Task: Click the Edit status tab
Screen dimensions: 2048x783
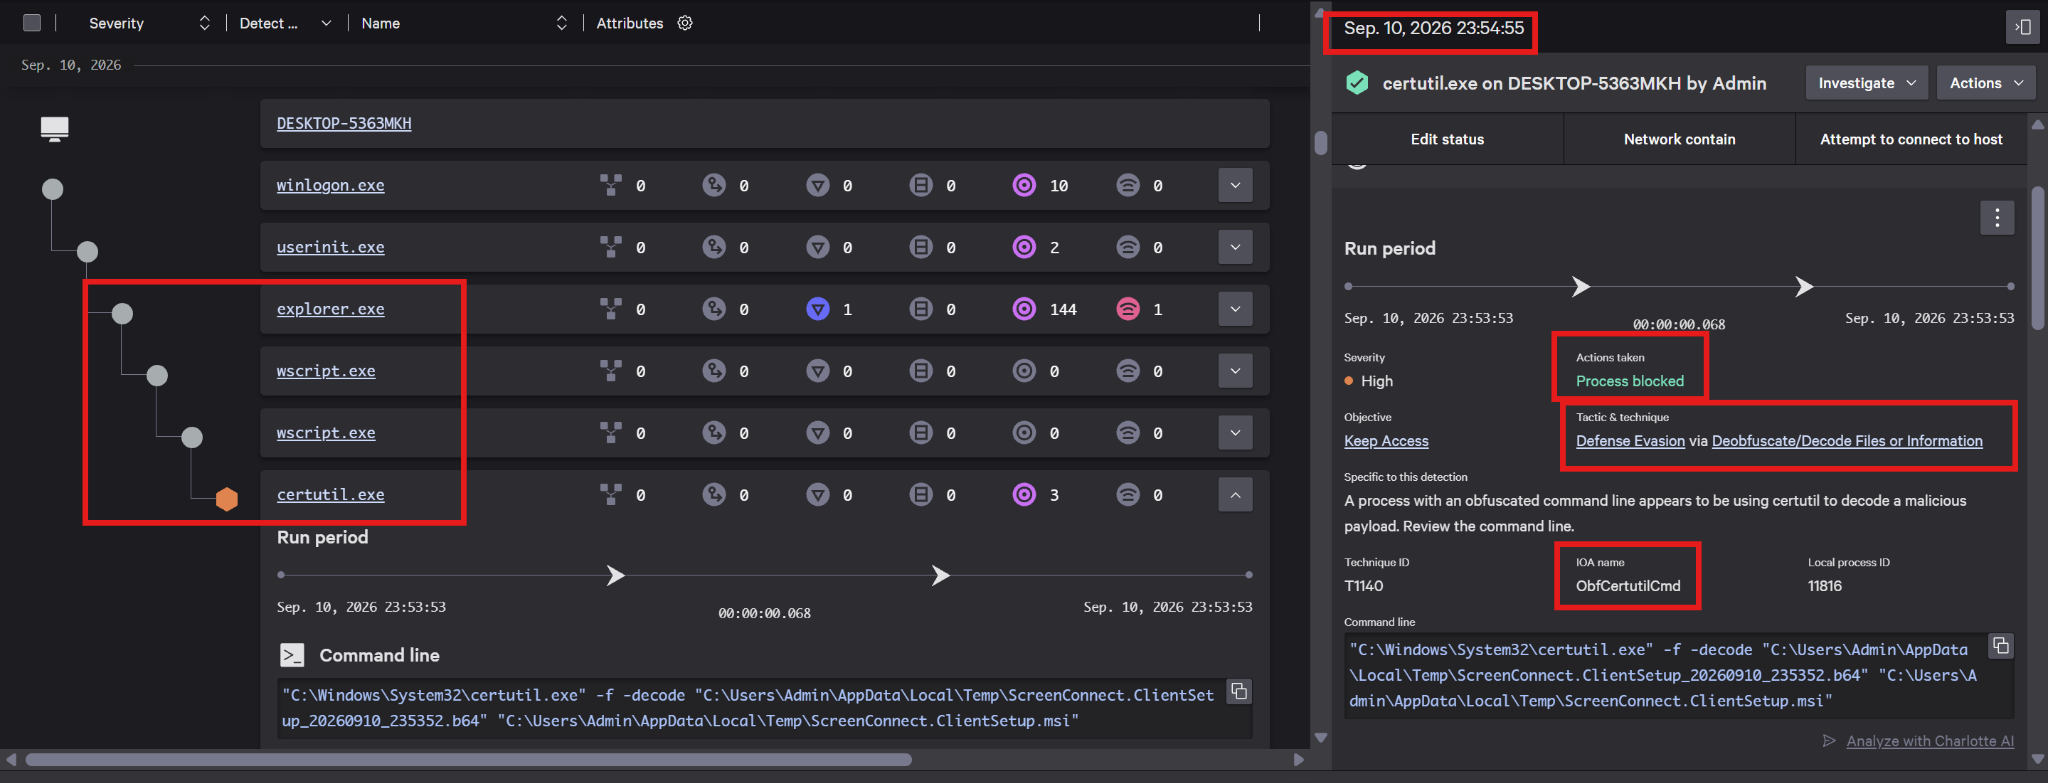Action: pyautogui.click(x=1447, y=139)
